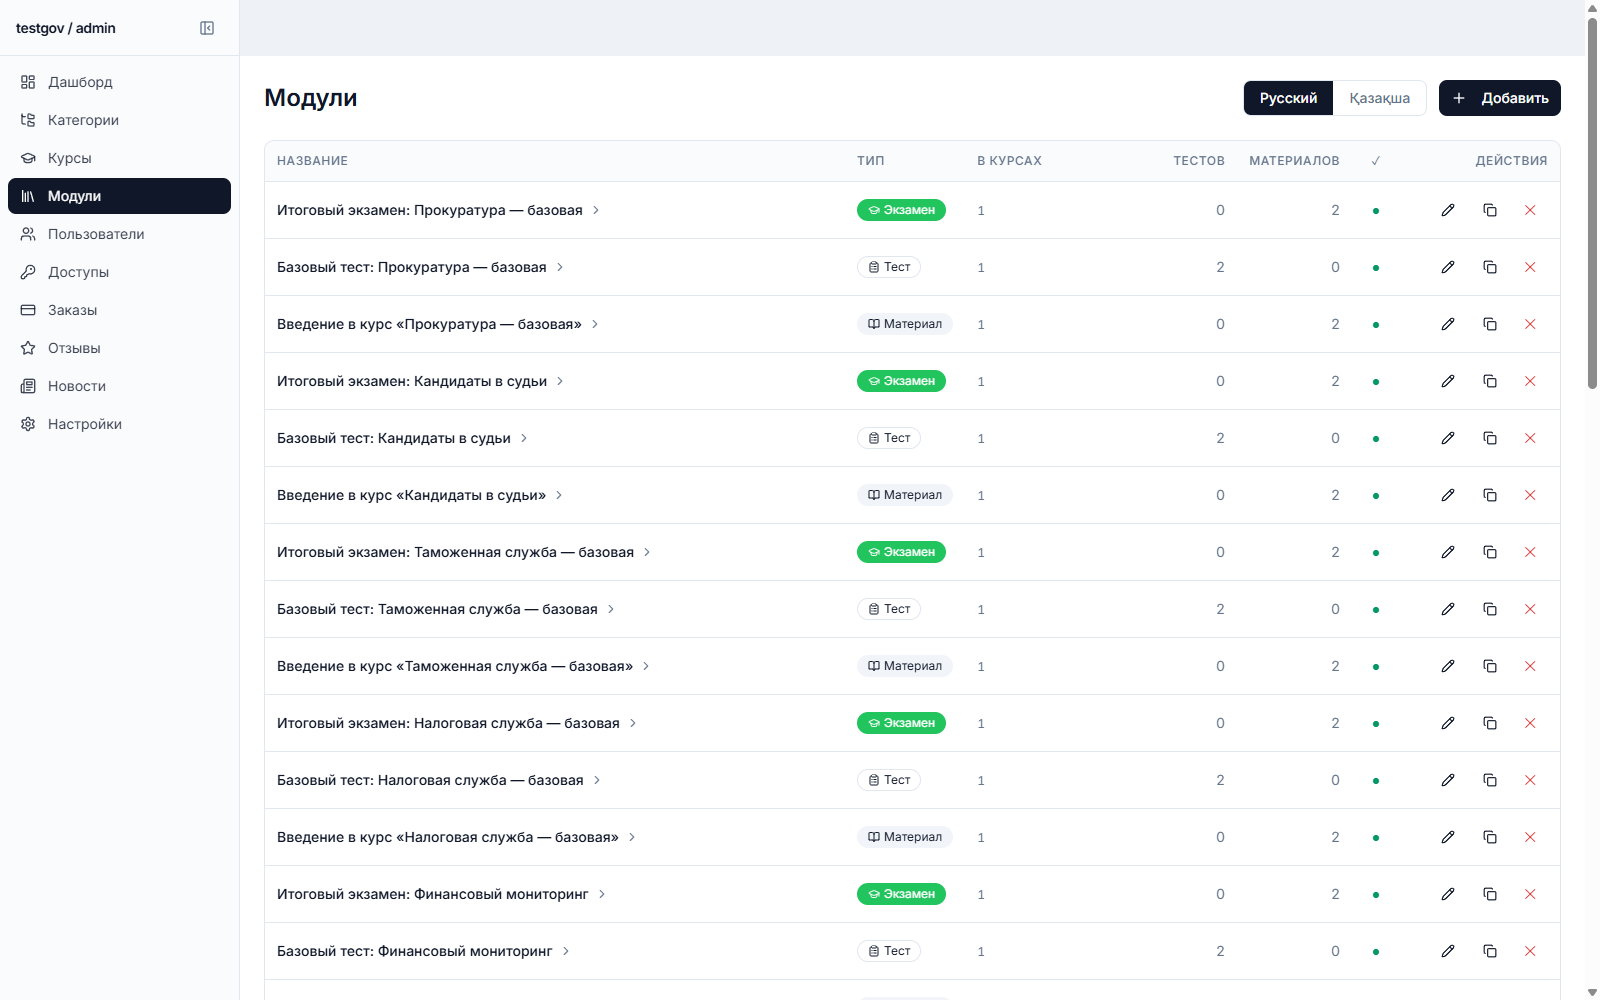This screenshot has height=1000, width=1600.
Task: Edit 'Итоговый экзамен: Налоговая служба — базовая'
Action: 1448,723
